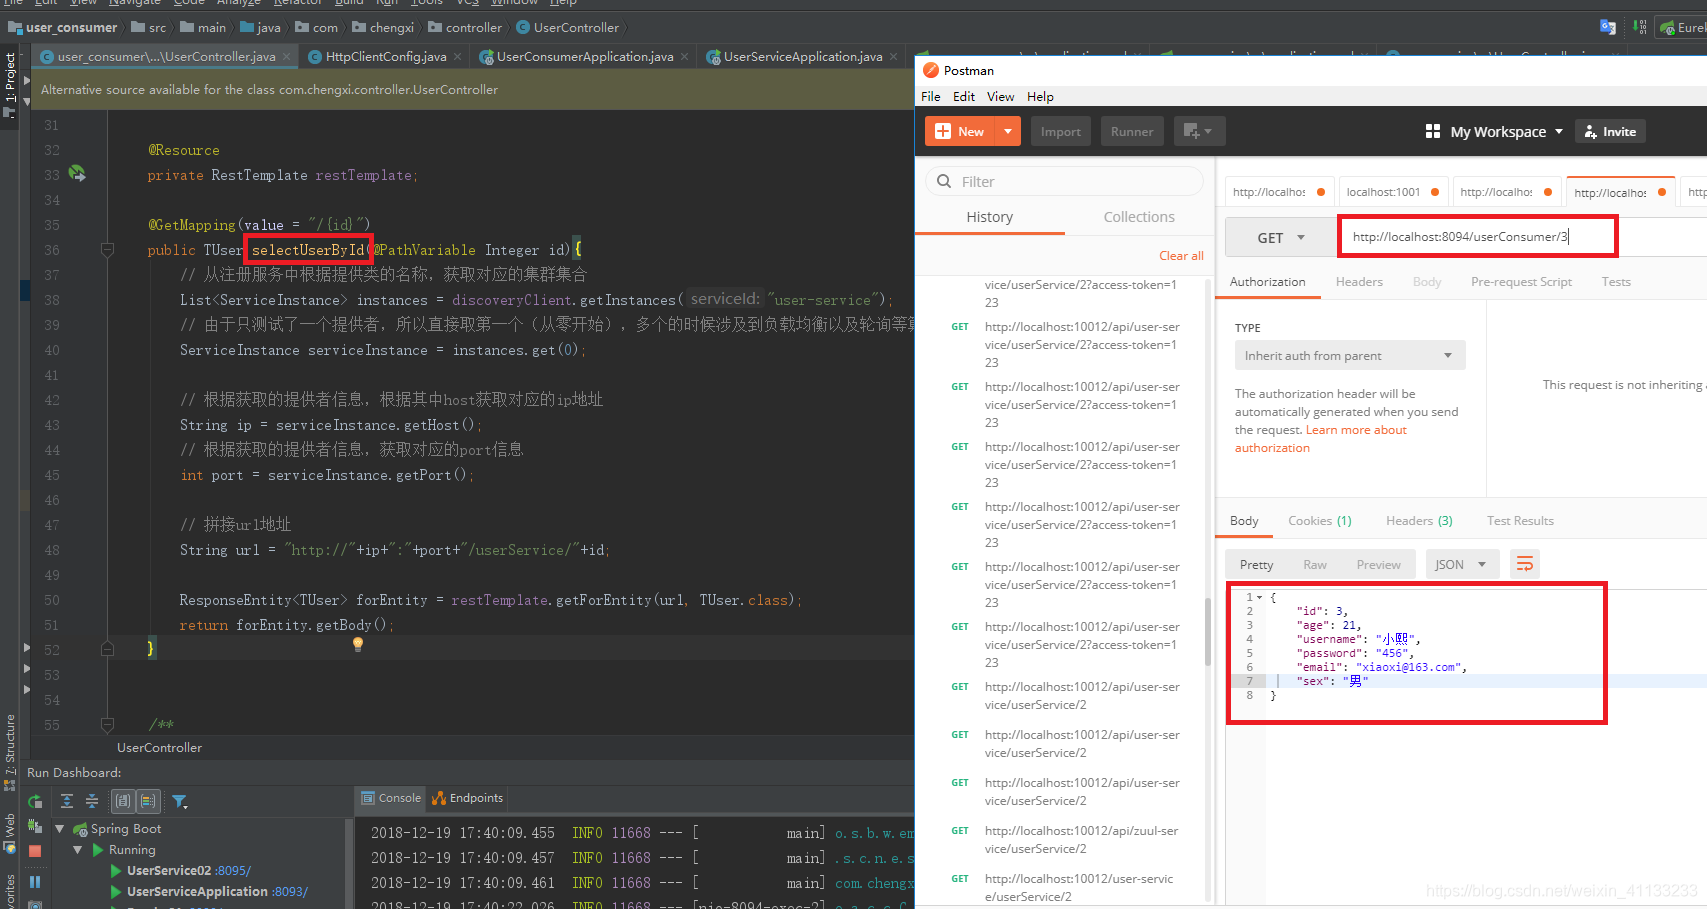Click the Runner button in Postman

tap(1132, 131)
